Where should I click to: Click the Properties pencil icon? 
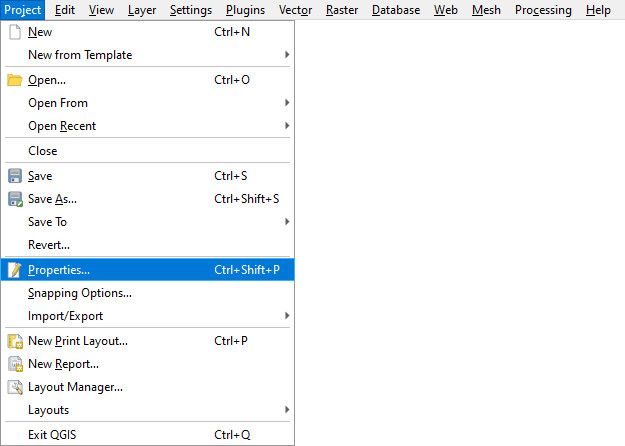coord(15,270)
